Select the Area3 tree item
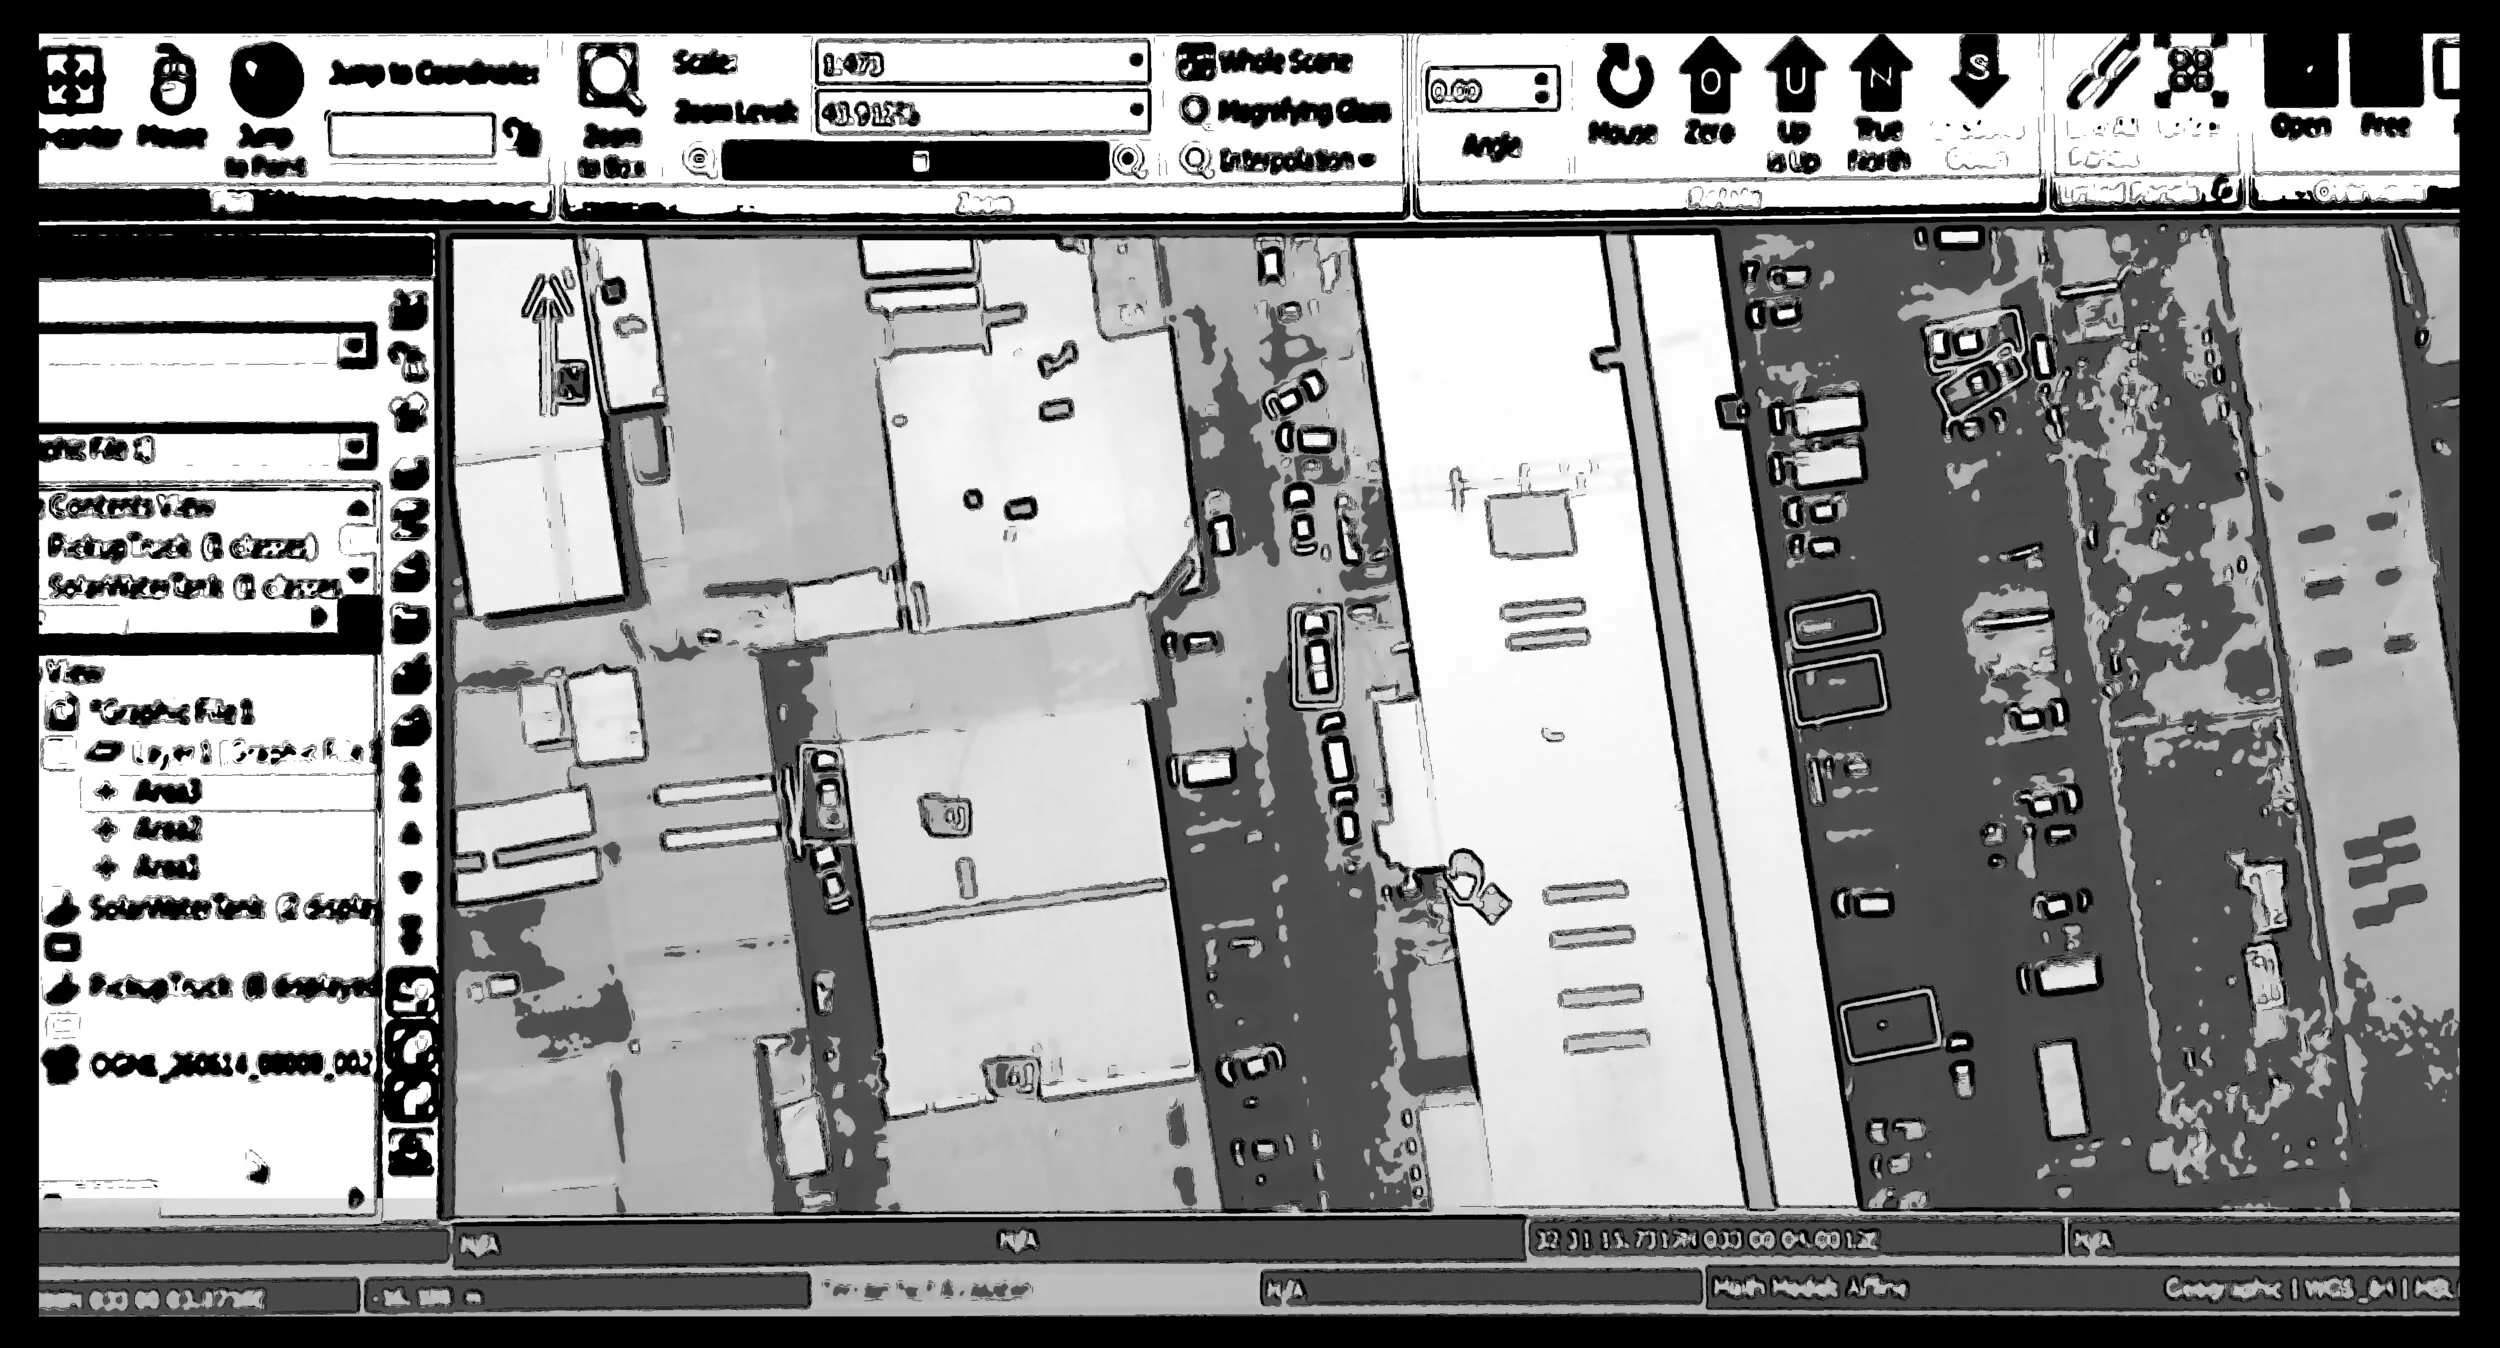The height and width of the screenshot is (1348, 2500). 167,792
